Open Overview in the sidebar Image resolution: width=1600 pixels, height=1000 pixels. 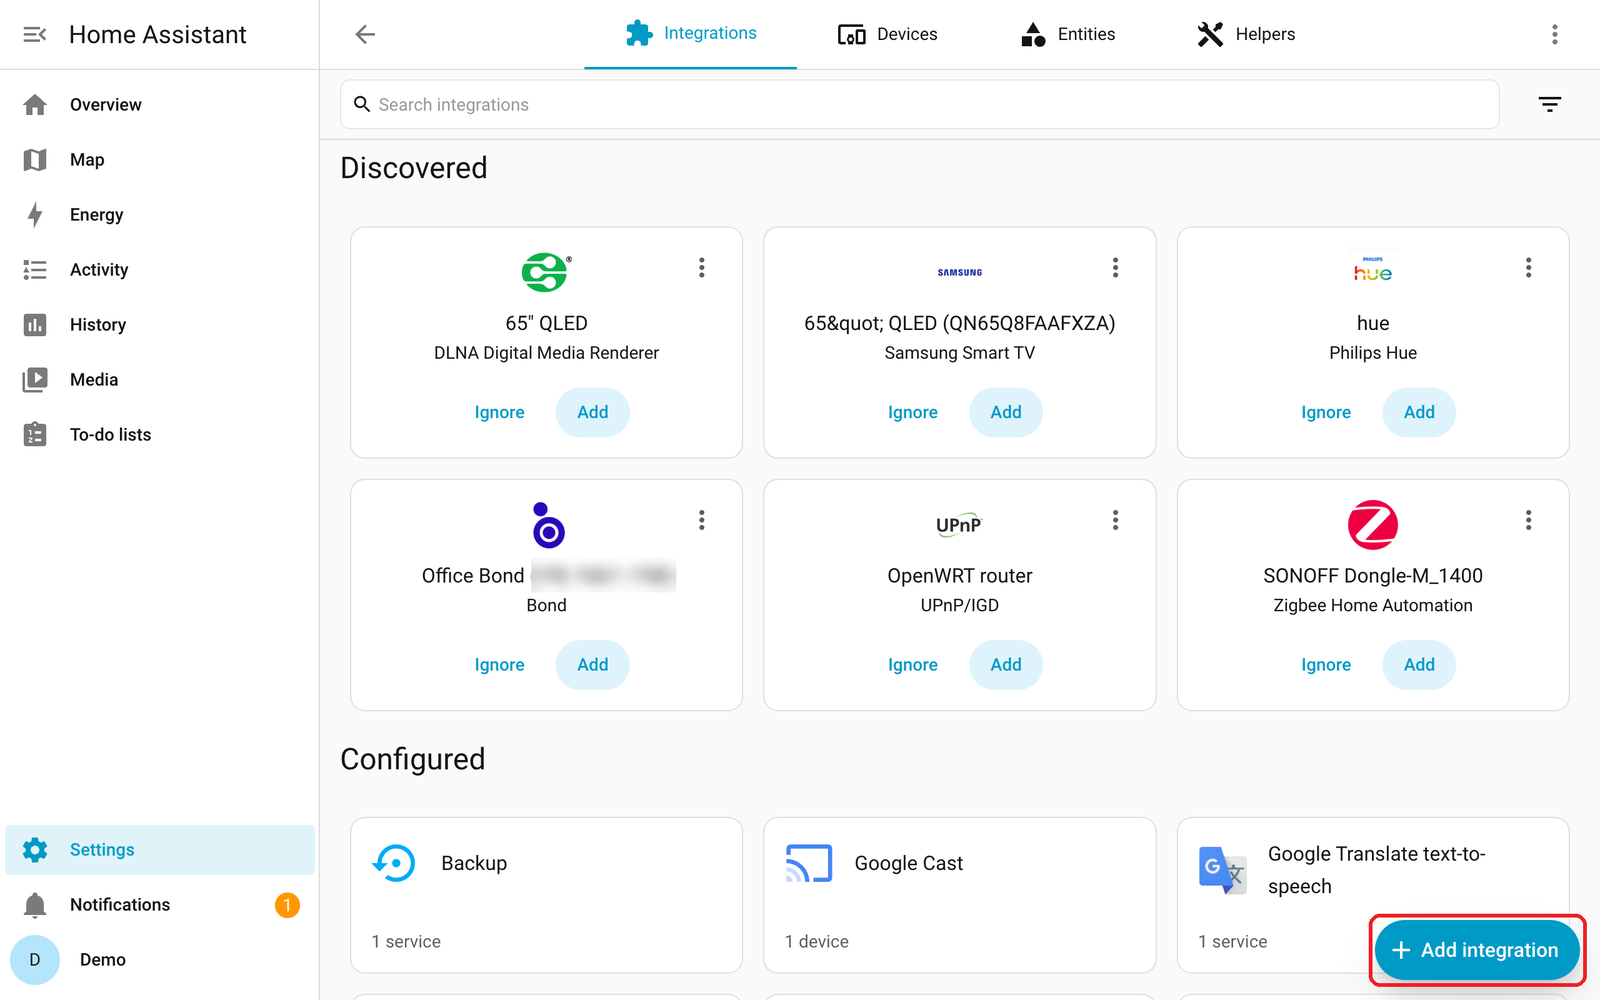(160, 105)
